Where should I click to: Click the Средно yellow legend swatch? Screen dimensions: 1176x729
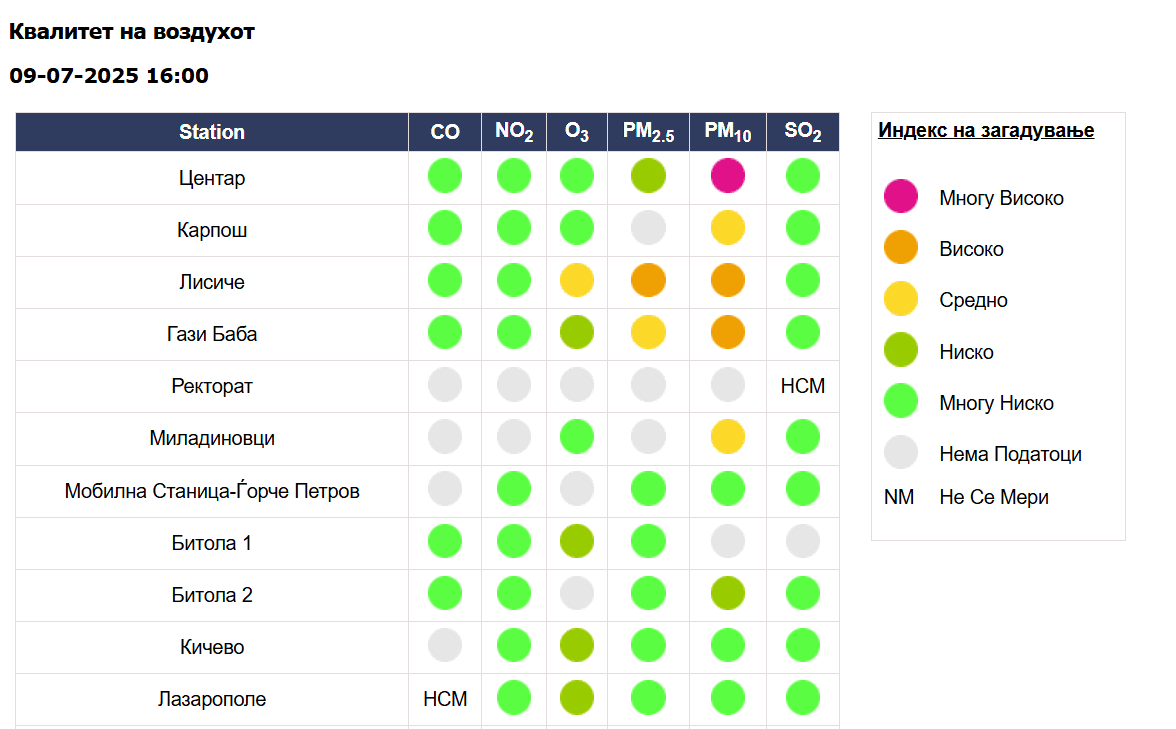[900, 299]
